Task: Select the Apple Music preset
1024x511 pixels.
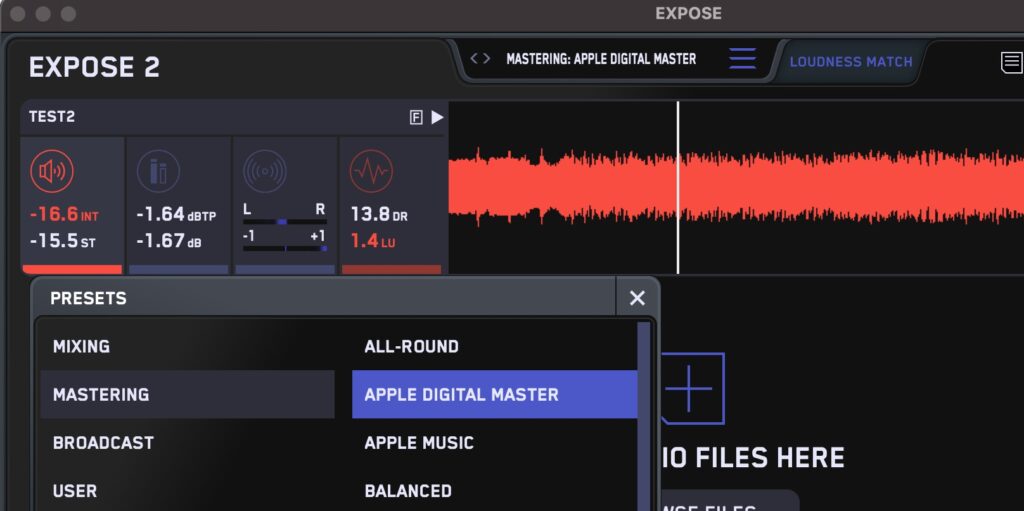Action: pyautogui.click(x=419, y=443)
